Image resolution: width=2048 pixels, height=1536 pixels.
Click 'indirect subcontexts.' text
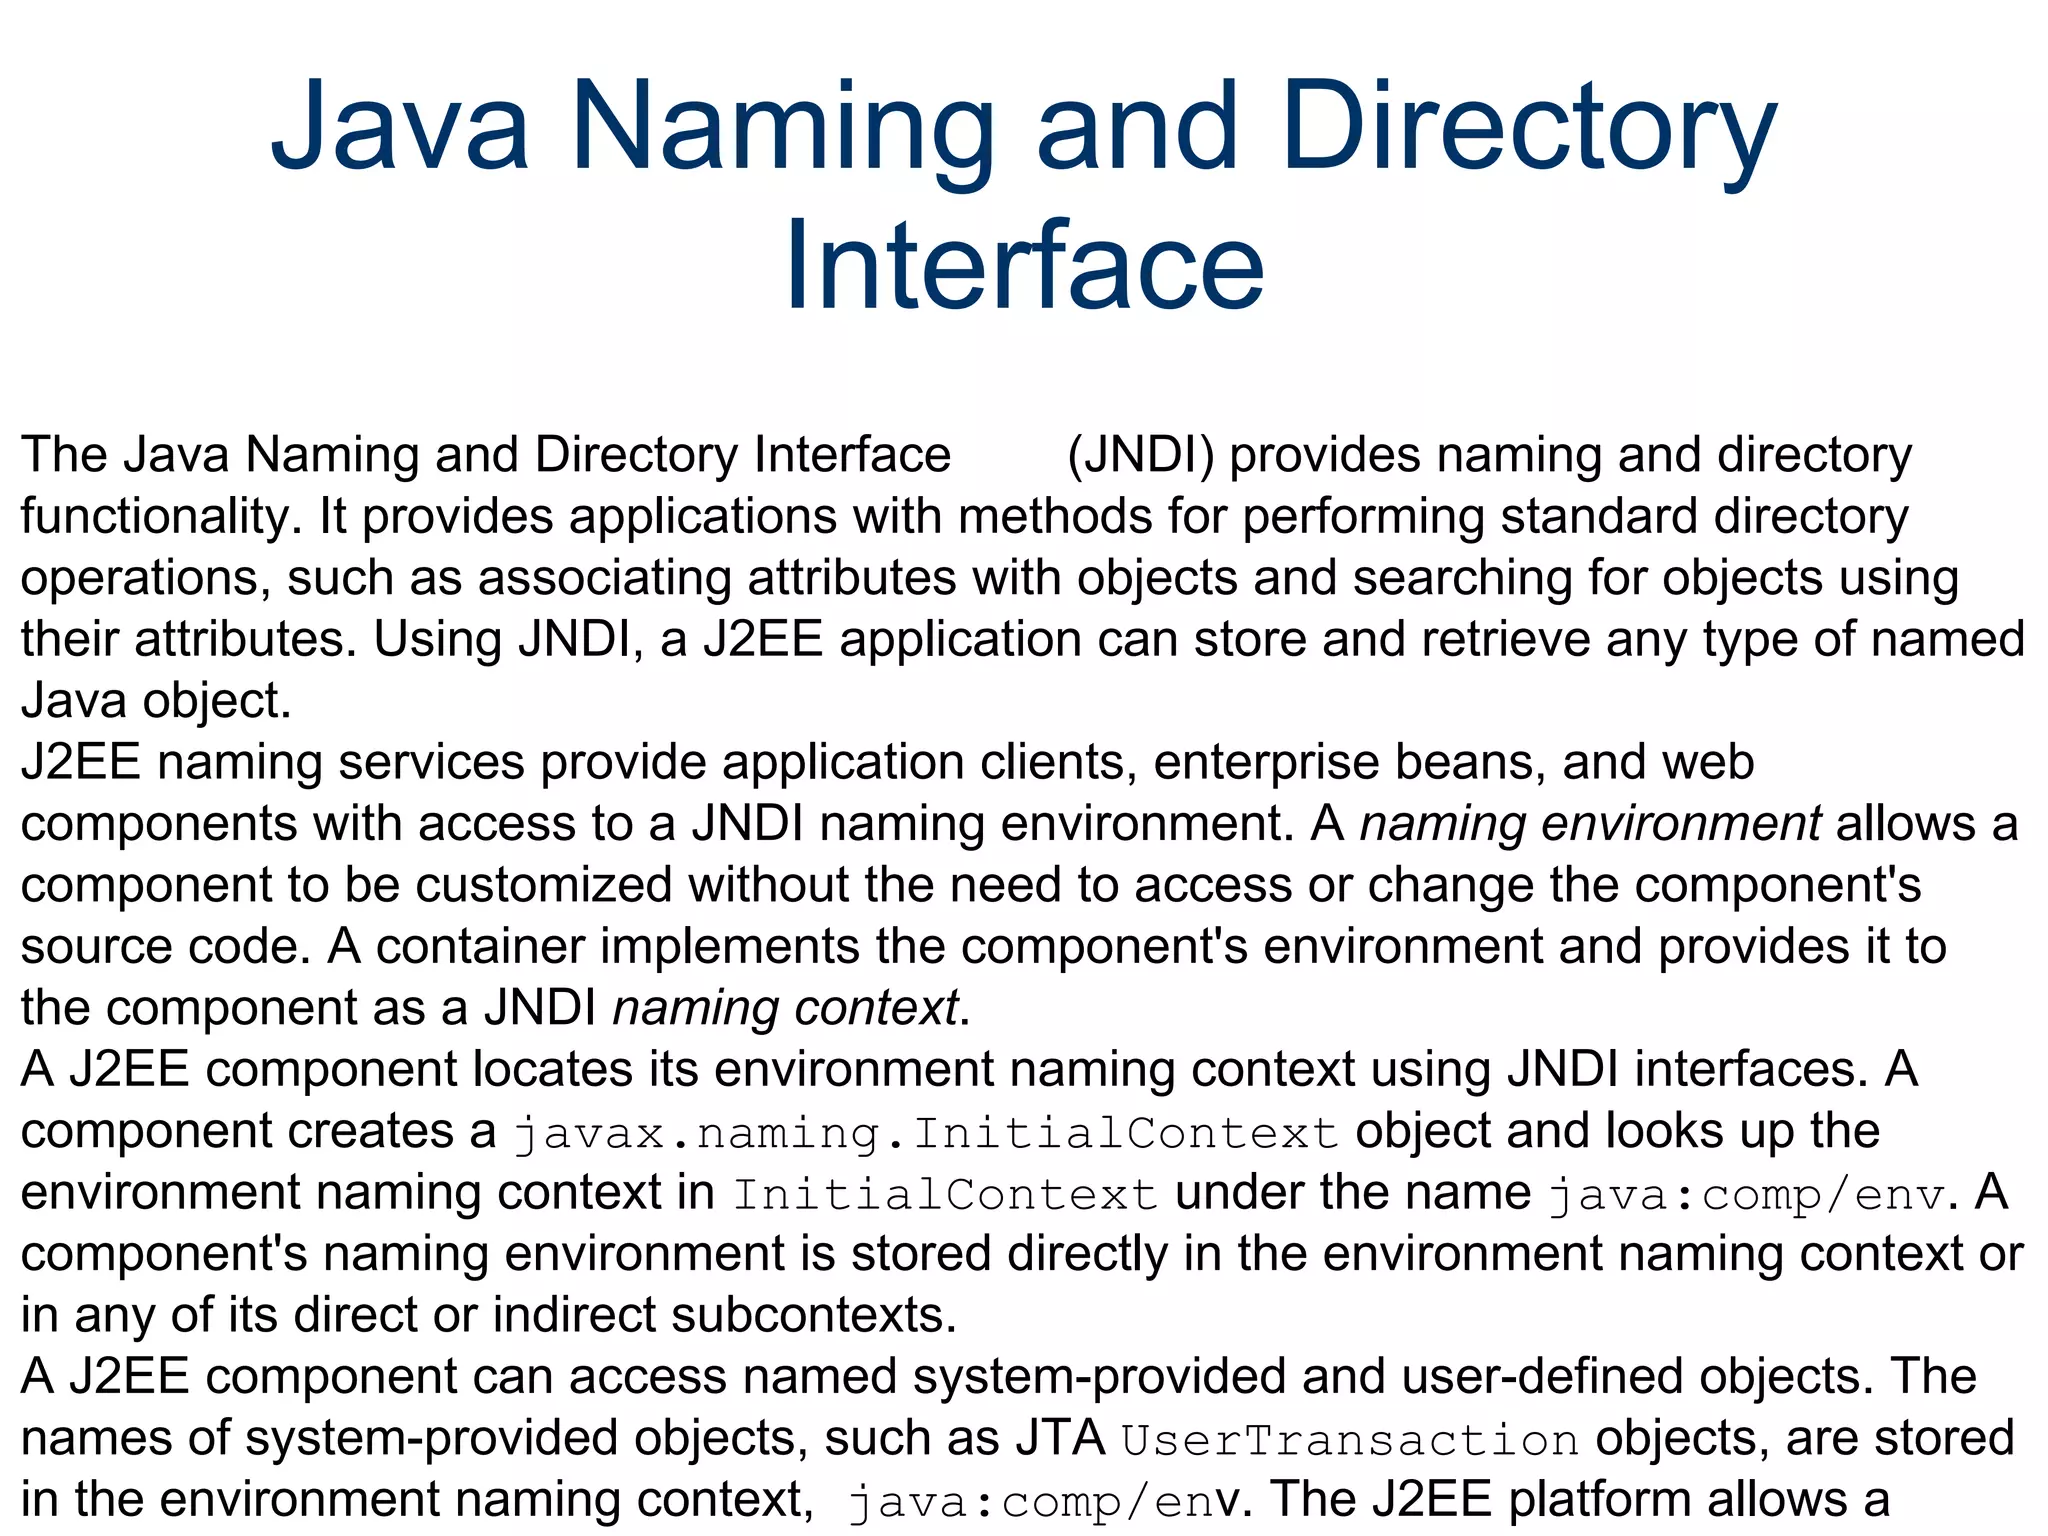point(725,1316)
